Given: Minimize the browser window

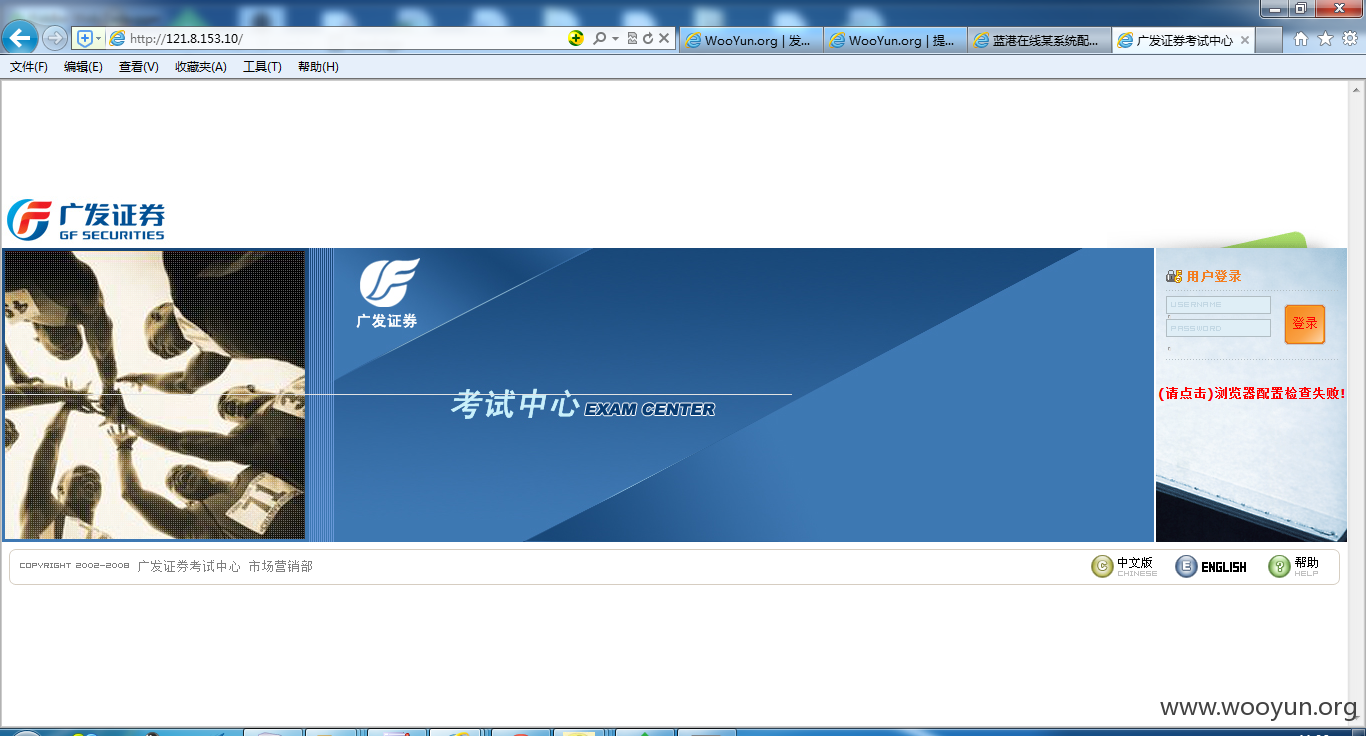Looking at the screenshot, I should tap(1275, 9).
